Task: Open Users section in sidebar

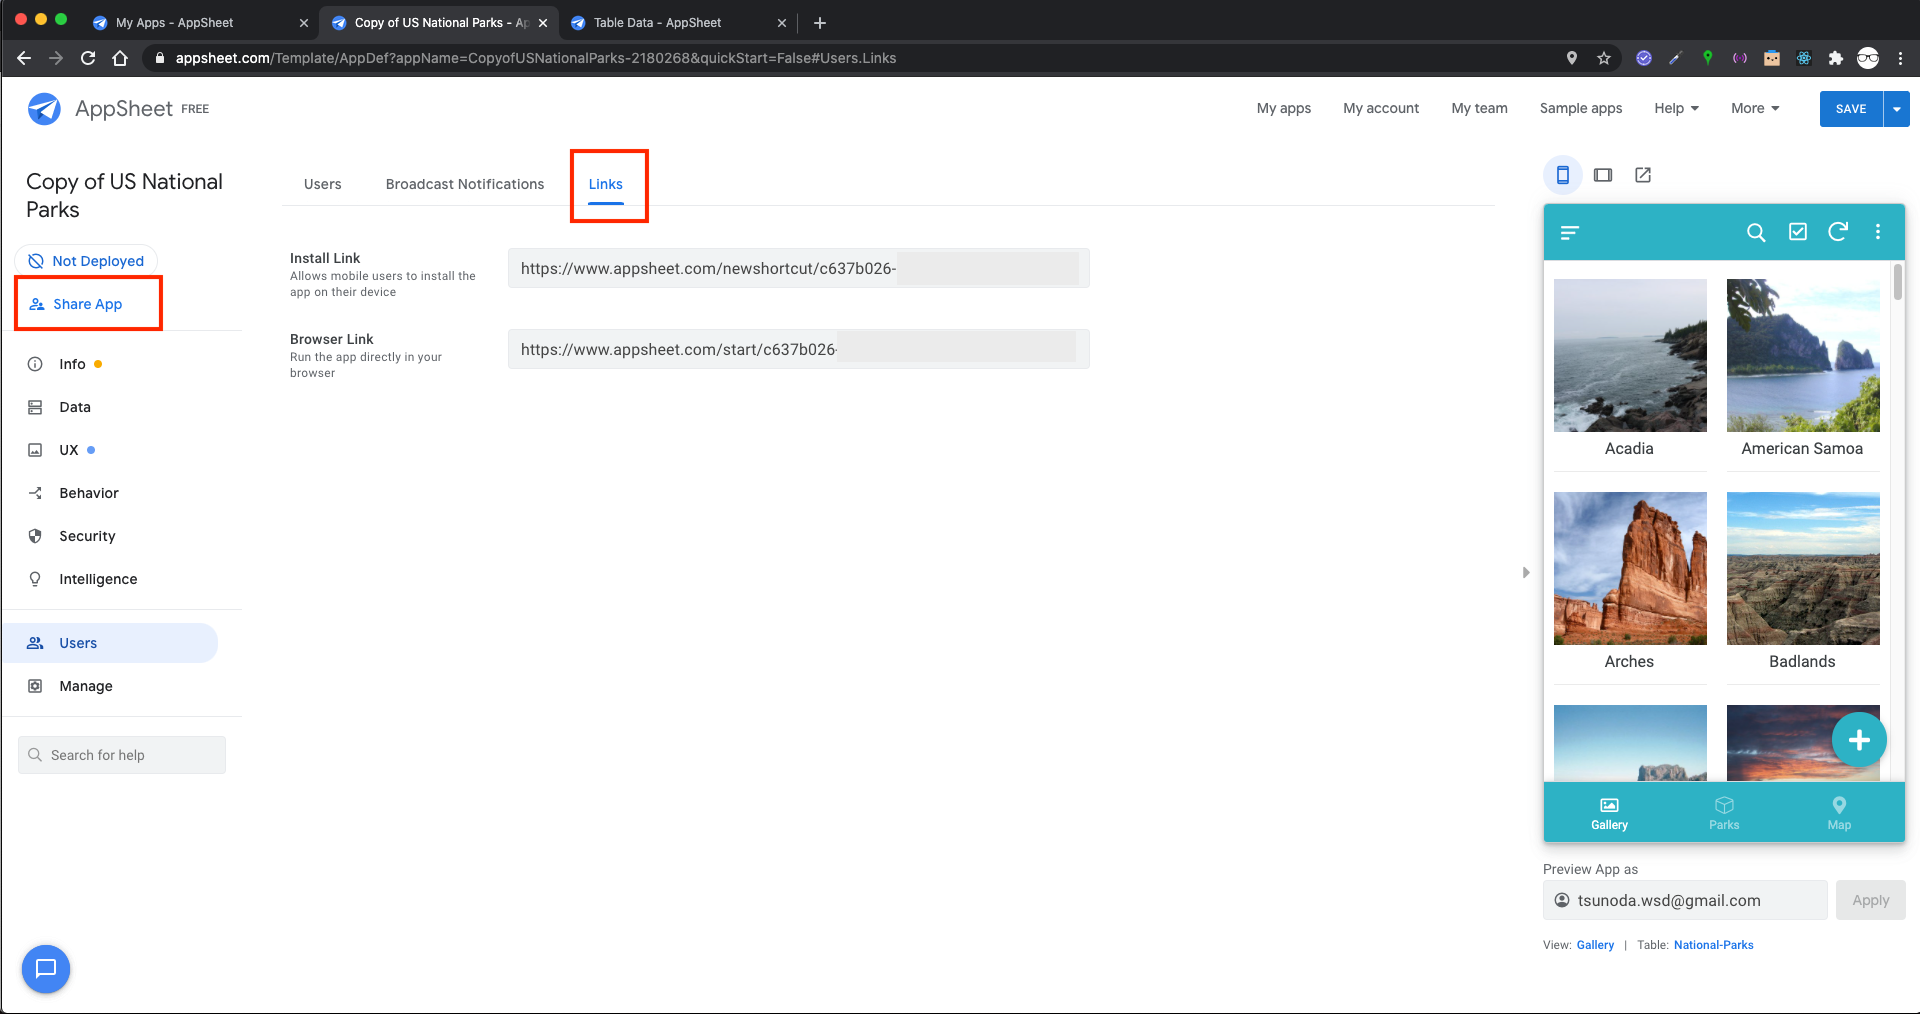Action: click(x=110, y=643)
